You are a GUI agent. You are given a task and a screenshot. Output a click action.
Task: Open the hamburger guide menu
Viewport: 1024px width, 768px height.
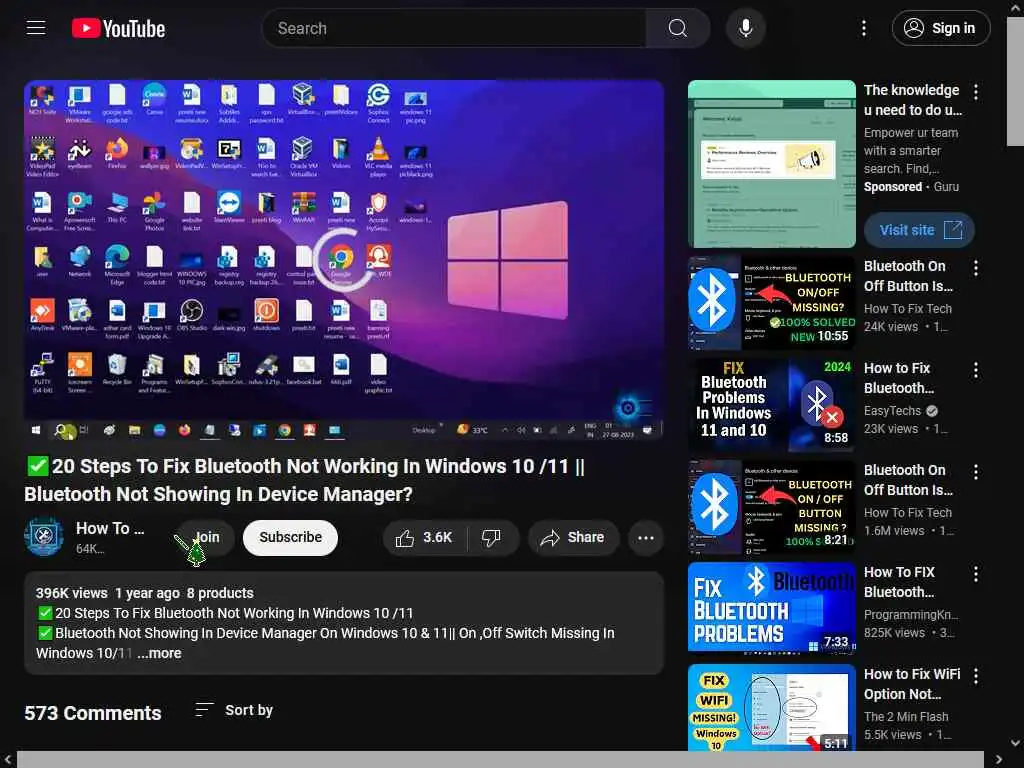point(36,28)
